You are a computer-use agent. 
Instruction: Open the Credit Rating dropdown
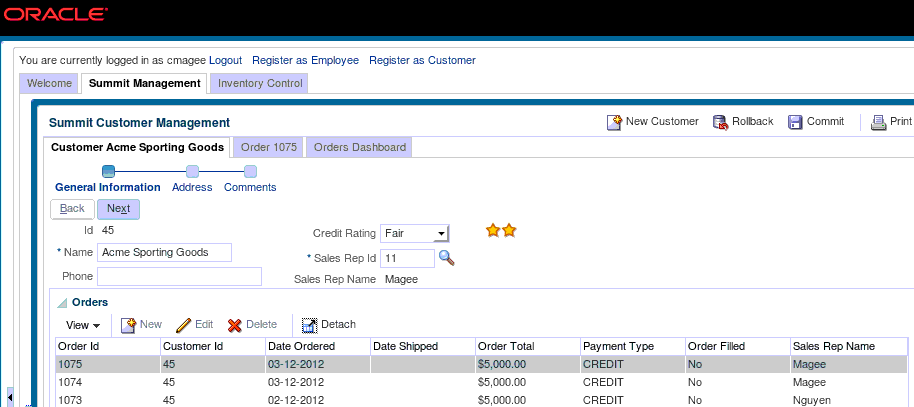pyautogui.click(x=441, y=234)
